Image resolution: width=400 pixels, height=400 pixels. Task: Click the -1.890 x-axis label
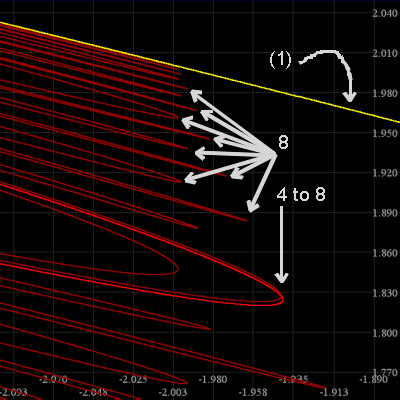[373, 379]
